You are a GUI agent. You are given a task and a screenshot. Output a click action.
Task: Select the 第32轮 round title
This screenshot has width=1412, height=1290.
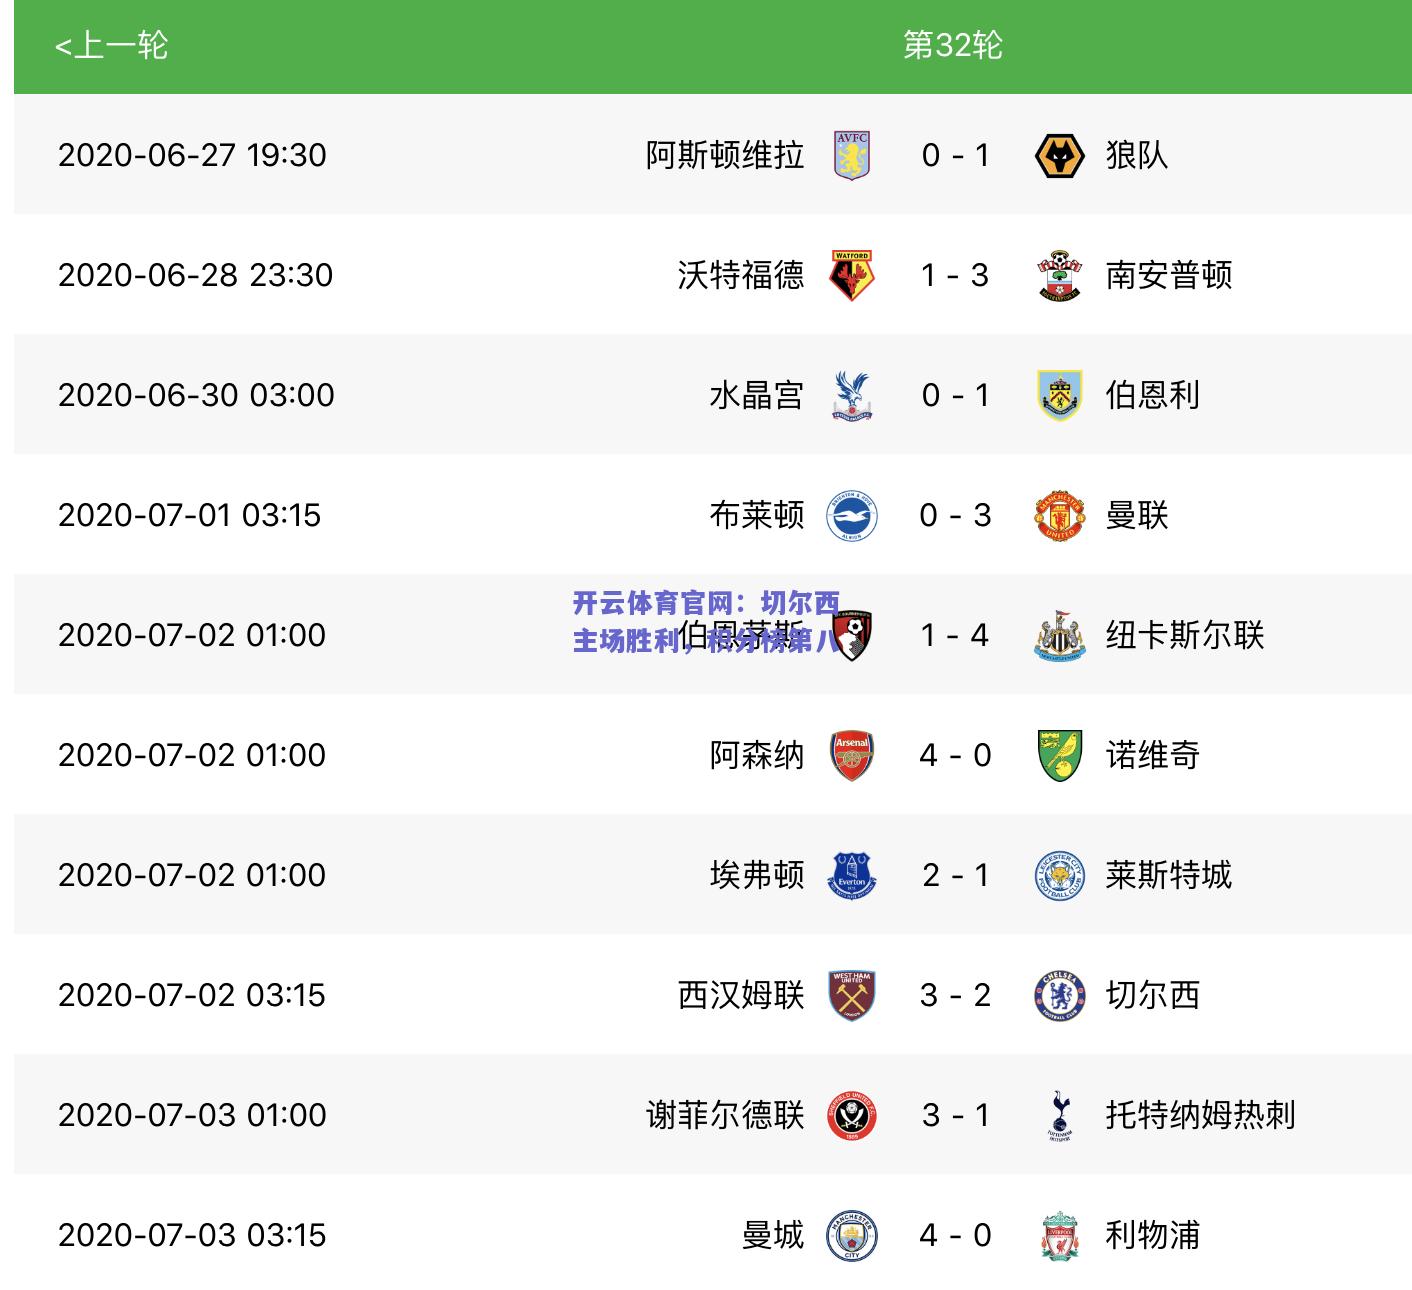tap(952, 45)
